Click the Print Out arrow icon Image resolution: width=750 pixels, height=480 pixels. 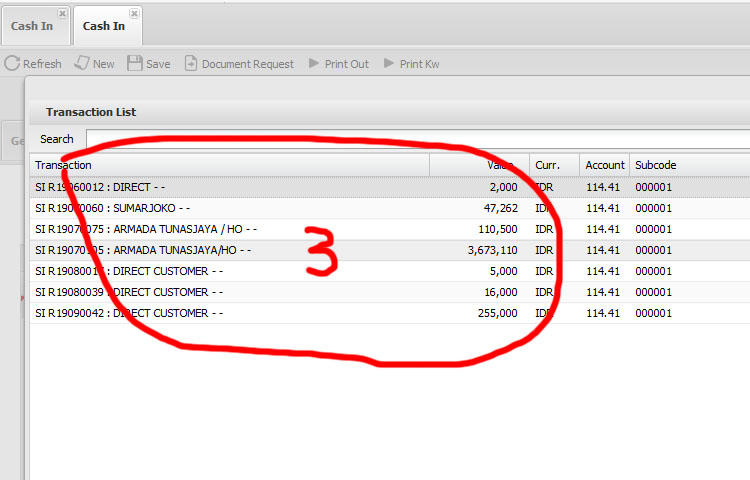tap(314, 64)
